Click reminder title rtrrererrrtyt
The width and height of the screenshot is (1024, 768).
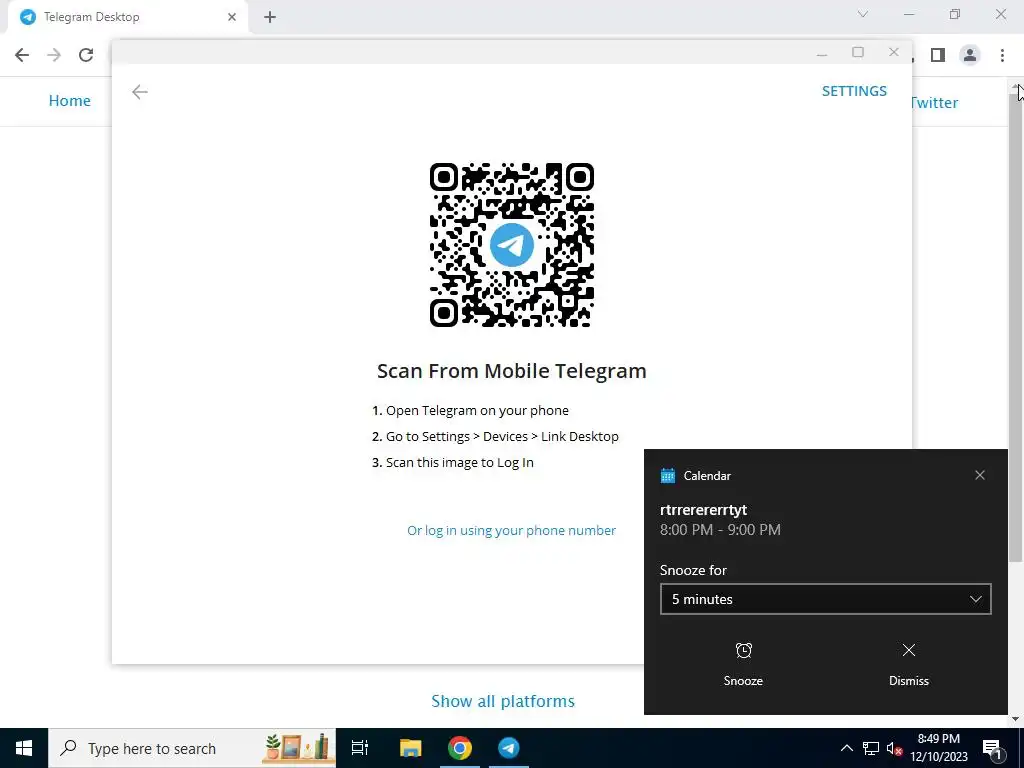pos(703,510)
